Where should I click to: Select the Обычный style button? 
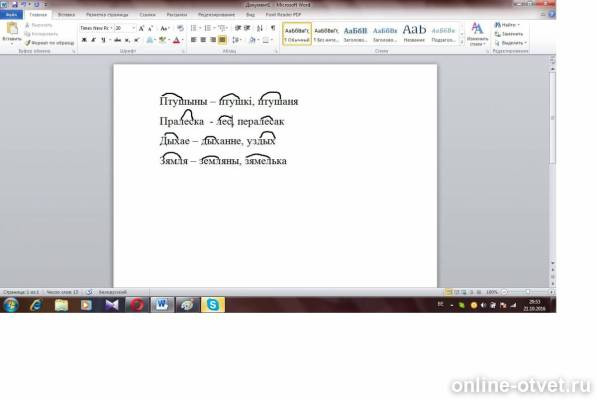pyautogui.click(x=297, y=34)
